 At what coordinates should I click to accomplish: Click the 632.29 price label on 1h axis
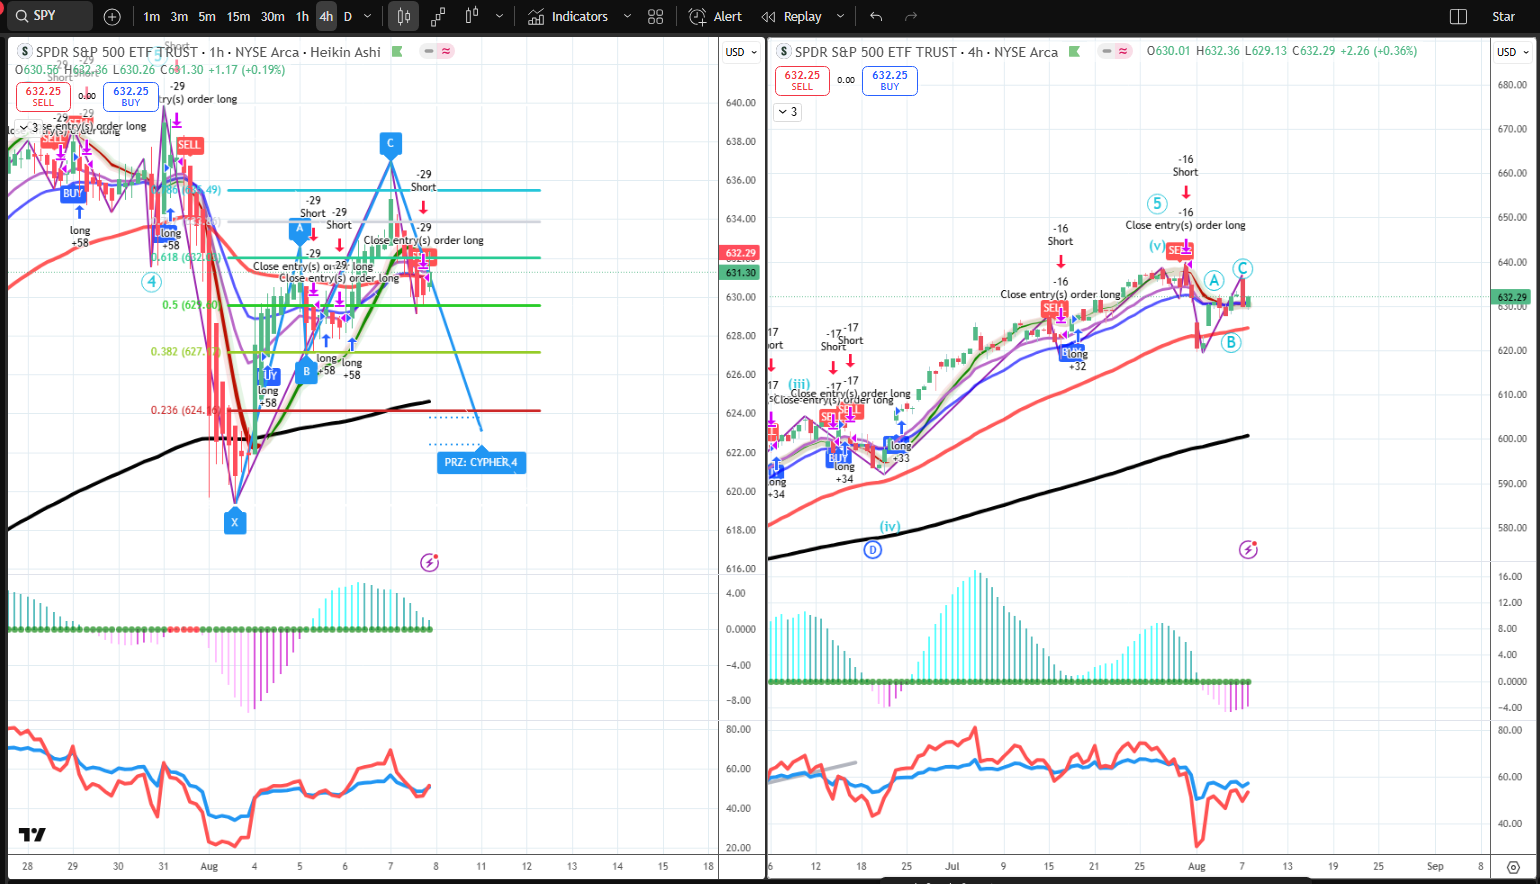coord(741,253)
